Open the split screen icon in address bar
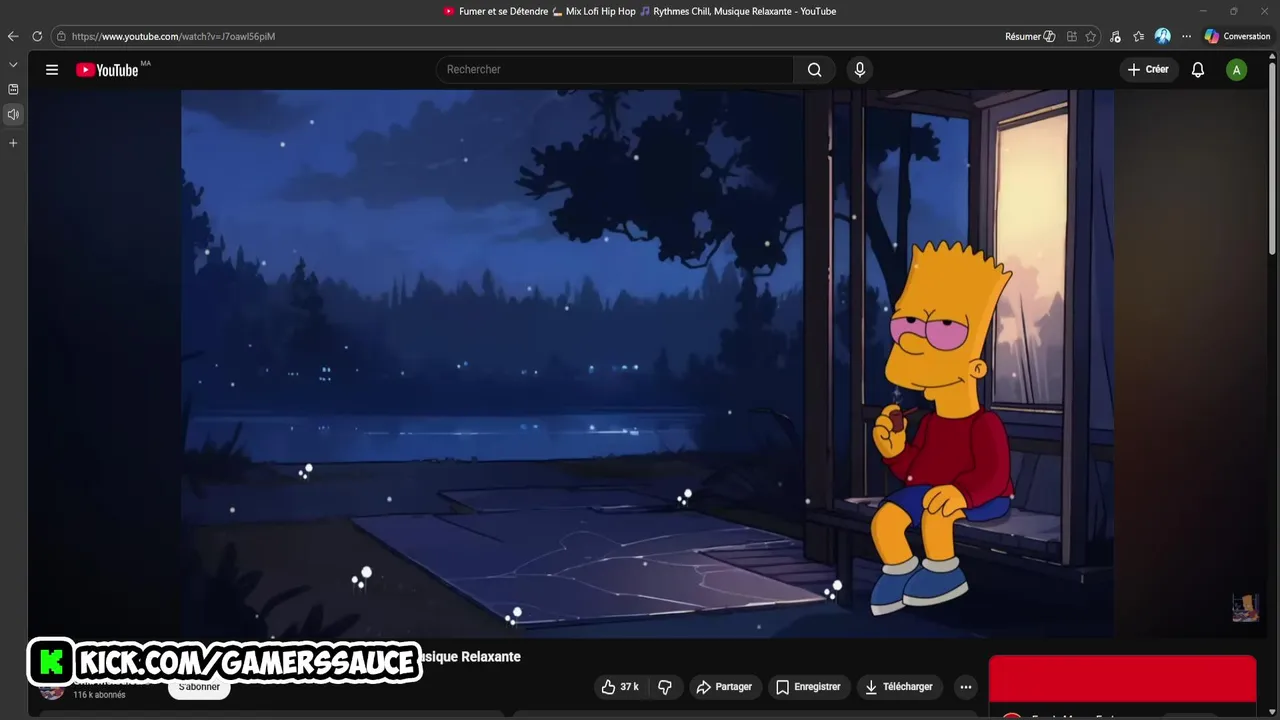Image resolution: width=1280 pixels, height=720 pixels. 1071,36
